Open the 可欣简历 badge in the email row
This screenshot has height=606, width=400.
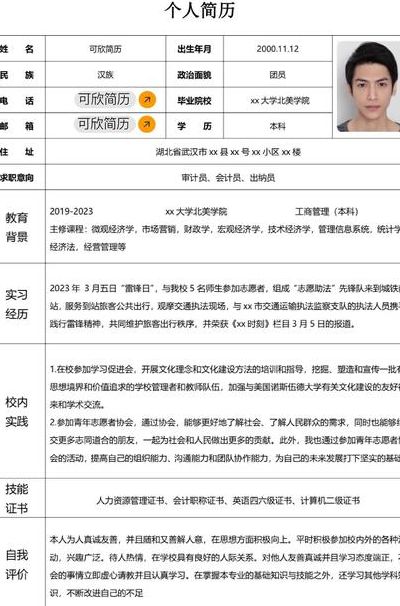pos(104,124)
